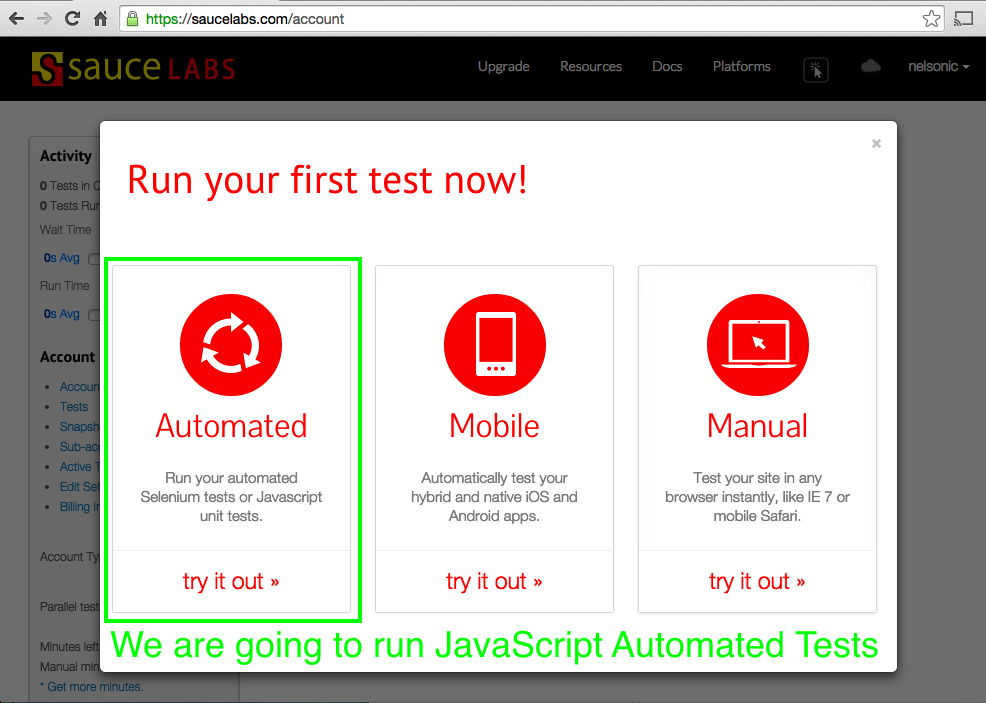Close the dialog with the X button
This screenshot has width=986, height=703.
[x=877, y=143]
